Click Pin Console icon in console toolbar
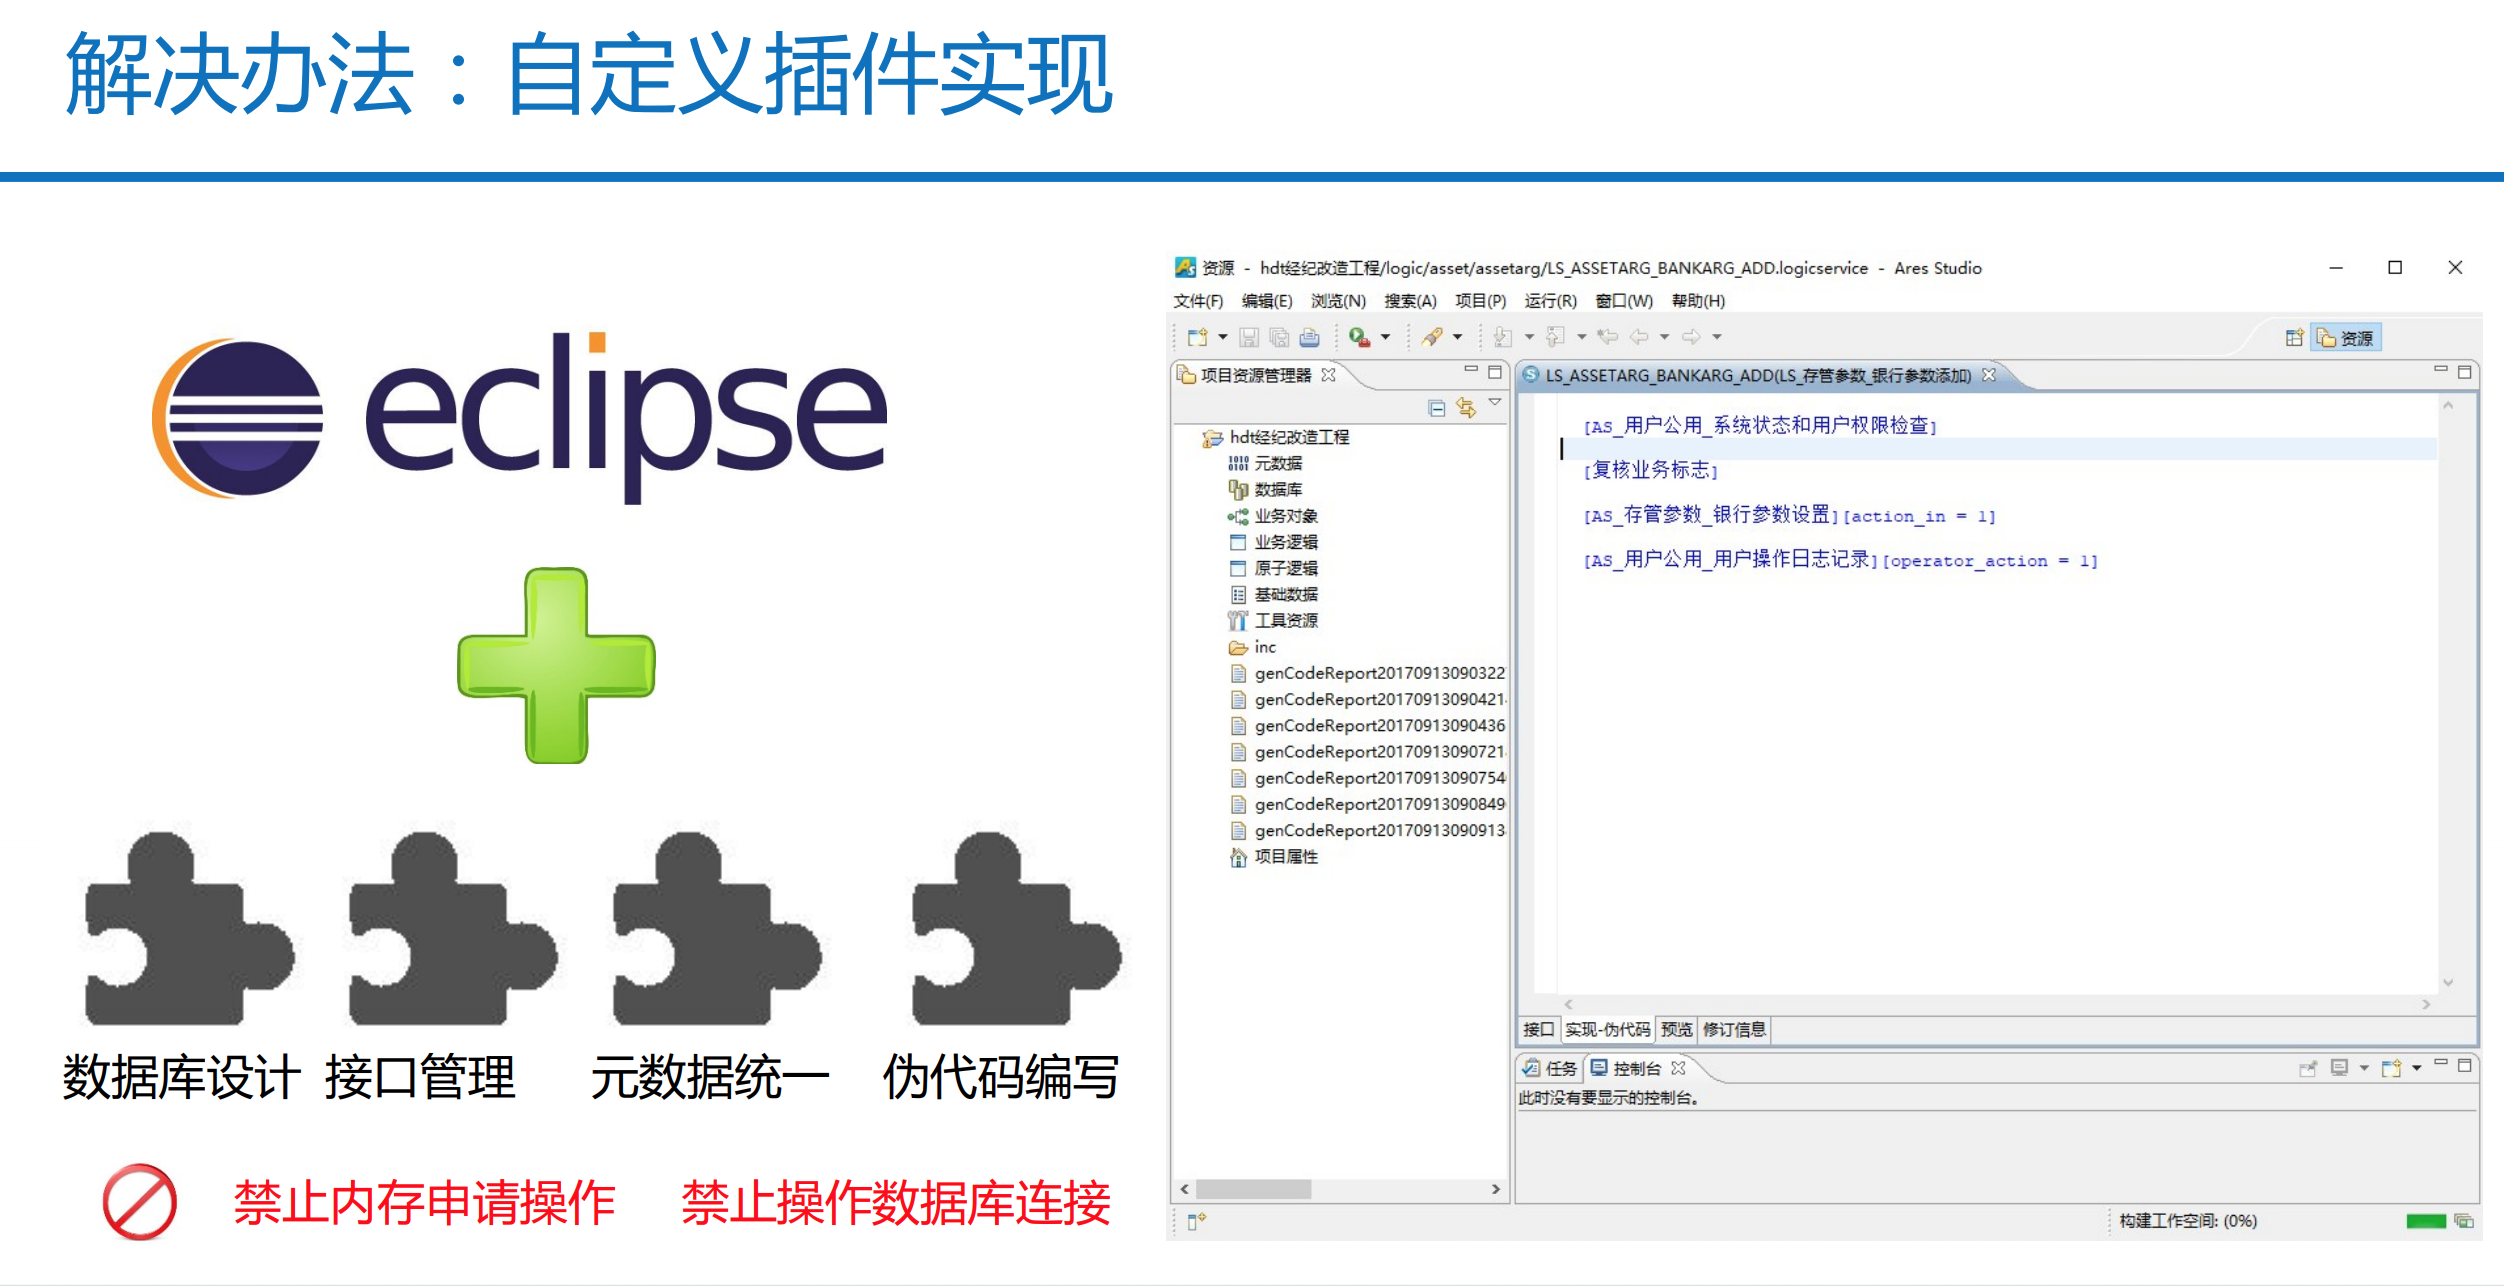 coord(2308,1069)
